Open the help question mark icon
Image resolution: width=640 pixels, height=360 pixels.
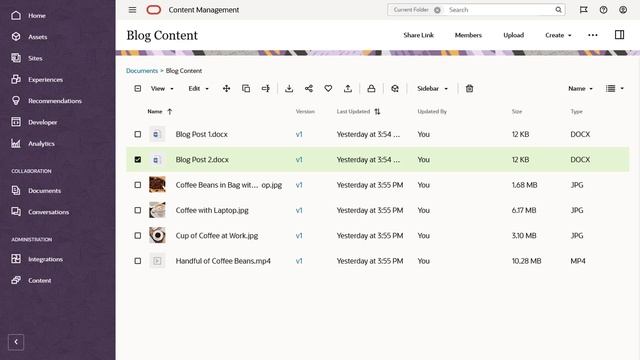[603, 10]
